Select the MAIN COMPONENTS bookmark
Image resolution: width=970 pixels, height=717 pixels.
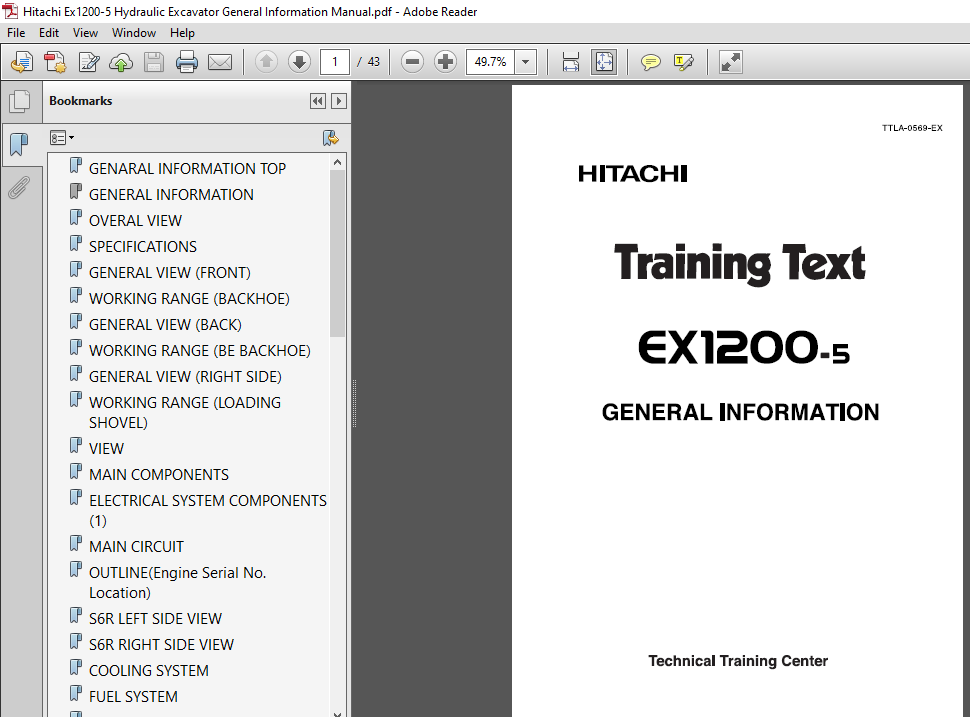[159, 474]
